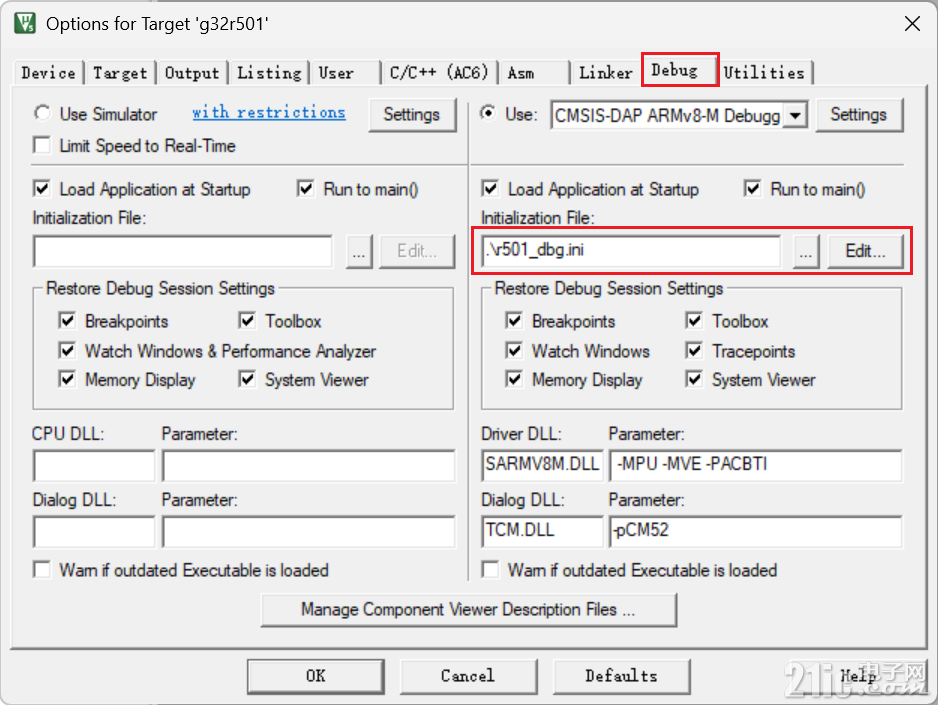Click the Keil uVision icon in the title bar

pos(25,23)
